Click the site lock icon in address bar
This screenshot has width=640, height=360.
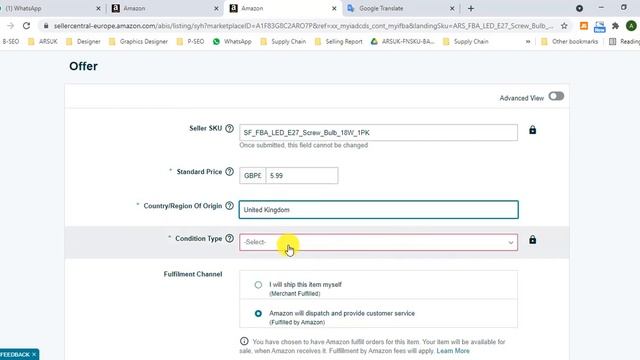(46, 26)
